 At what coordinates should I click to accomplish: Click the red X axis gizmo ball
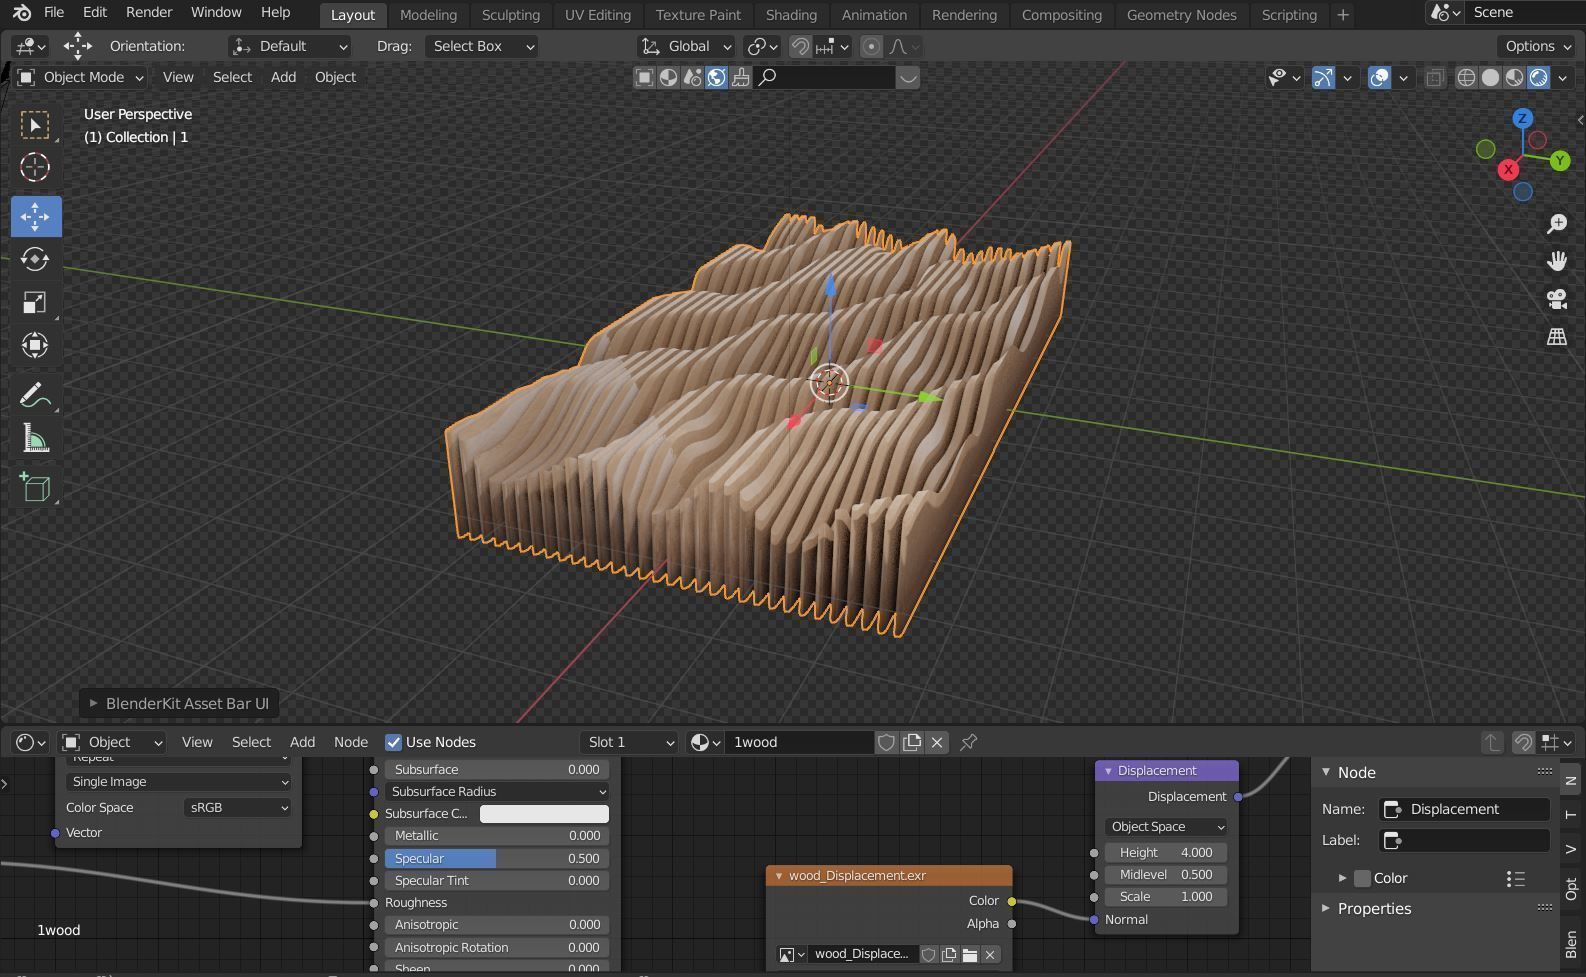[x=1508, y=170]
